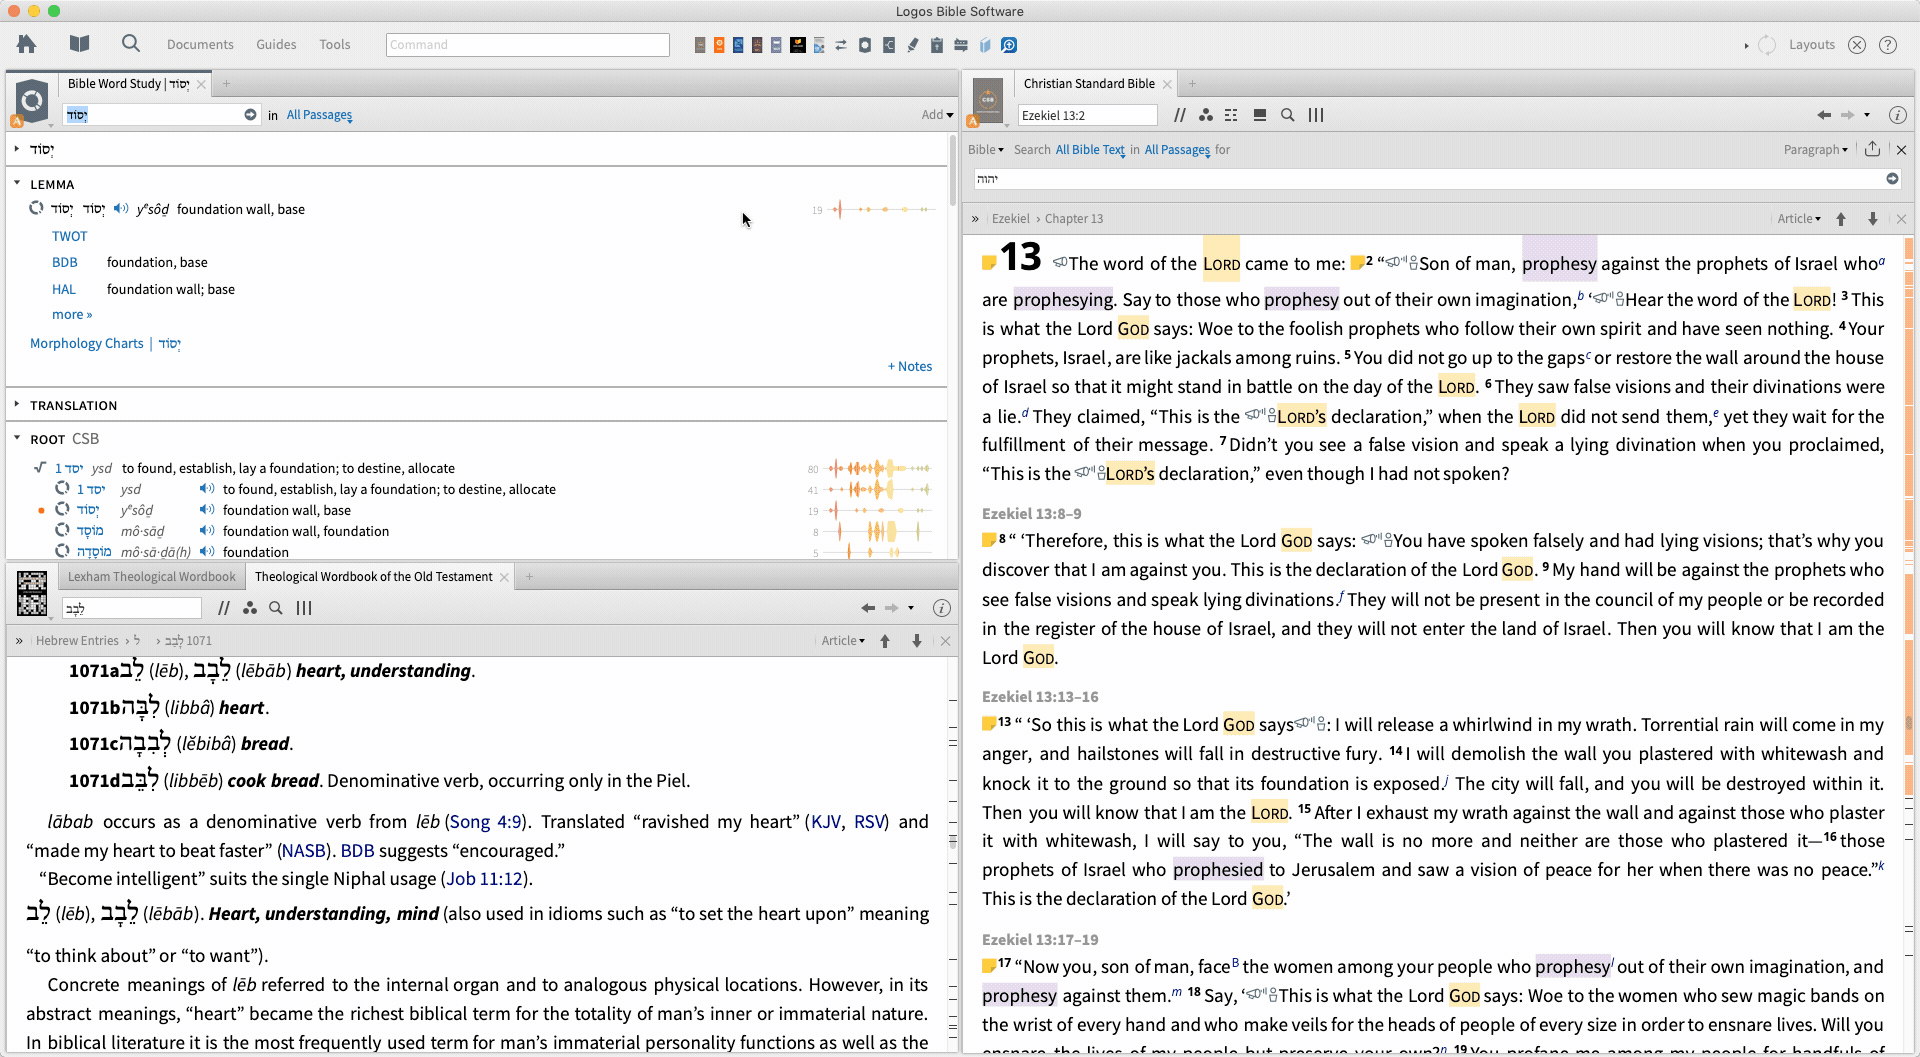Screen dimensions: 1920x1057
Task: Open the Layouts menu
Action: pos(1811,45)
